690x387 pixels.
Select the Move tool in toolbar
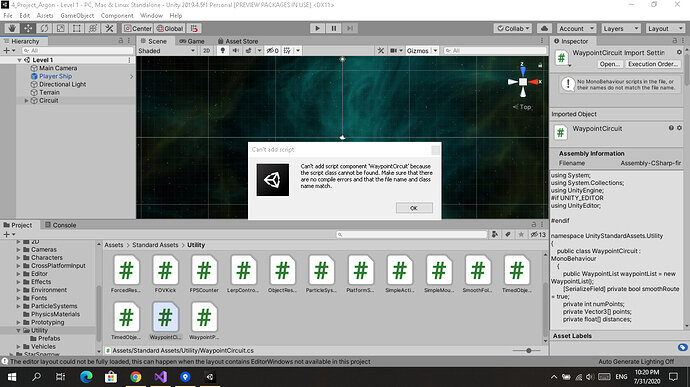coord(28,28)
